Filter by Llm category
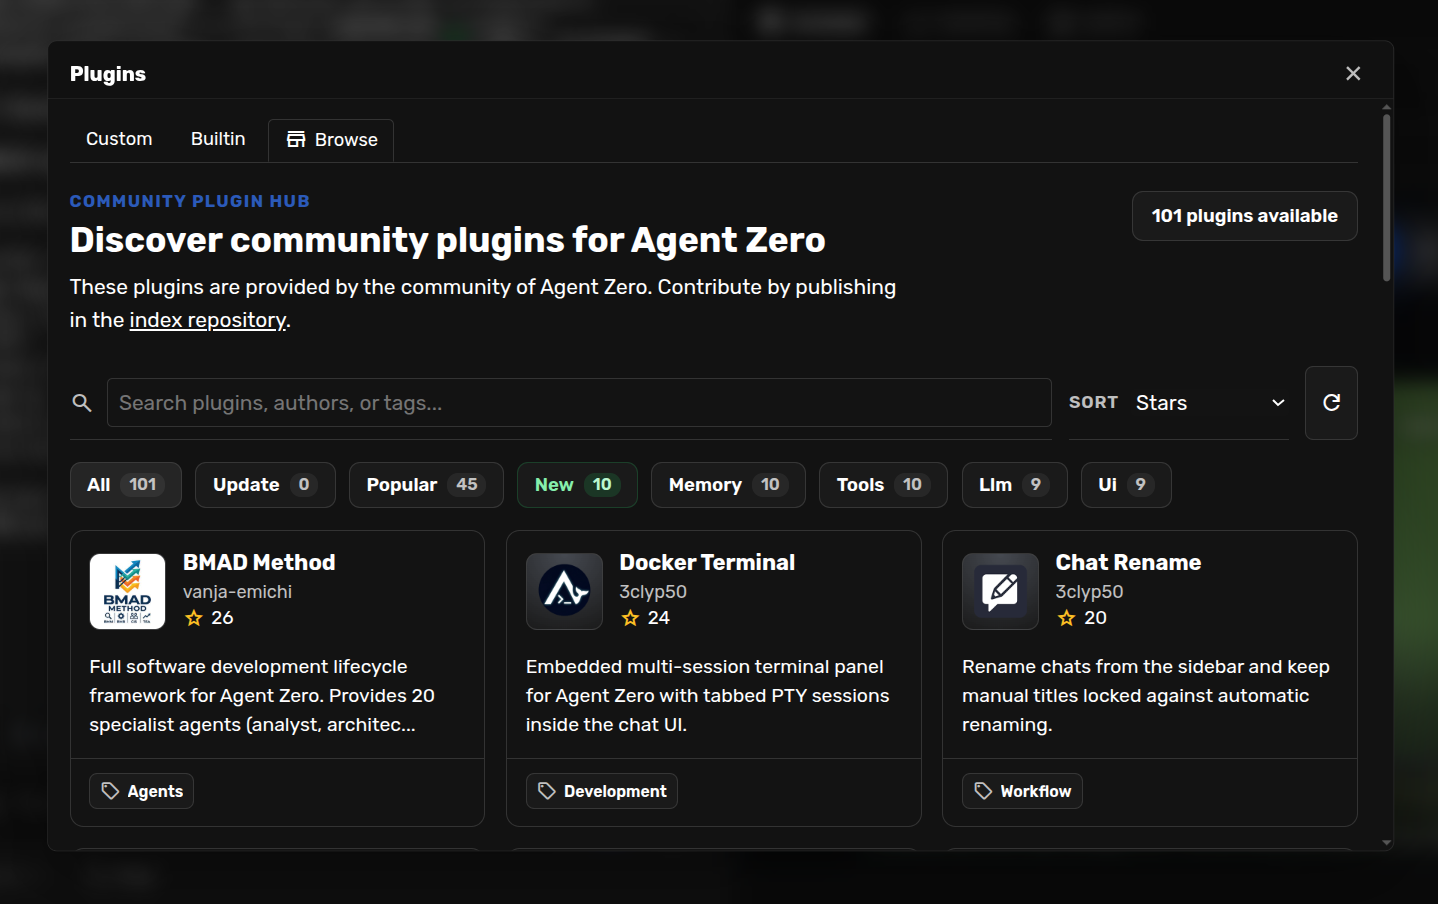This screenshot has height=904, width=1438. (x=1014, y=485)
